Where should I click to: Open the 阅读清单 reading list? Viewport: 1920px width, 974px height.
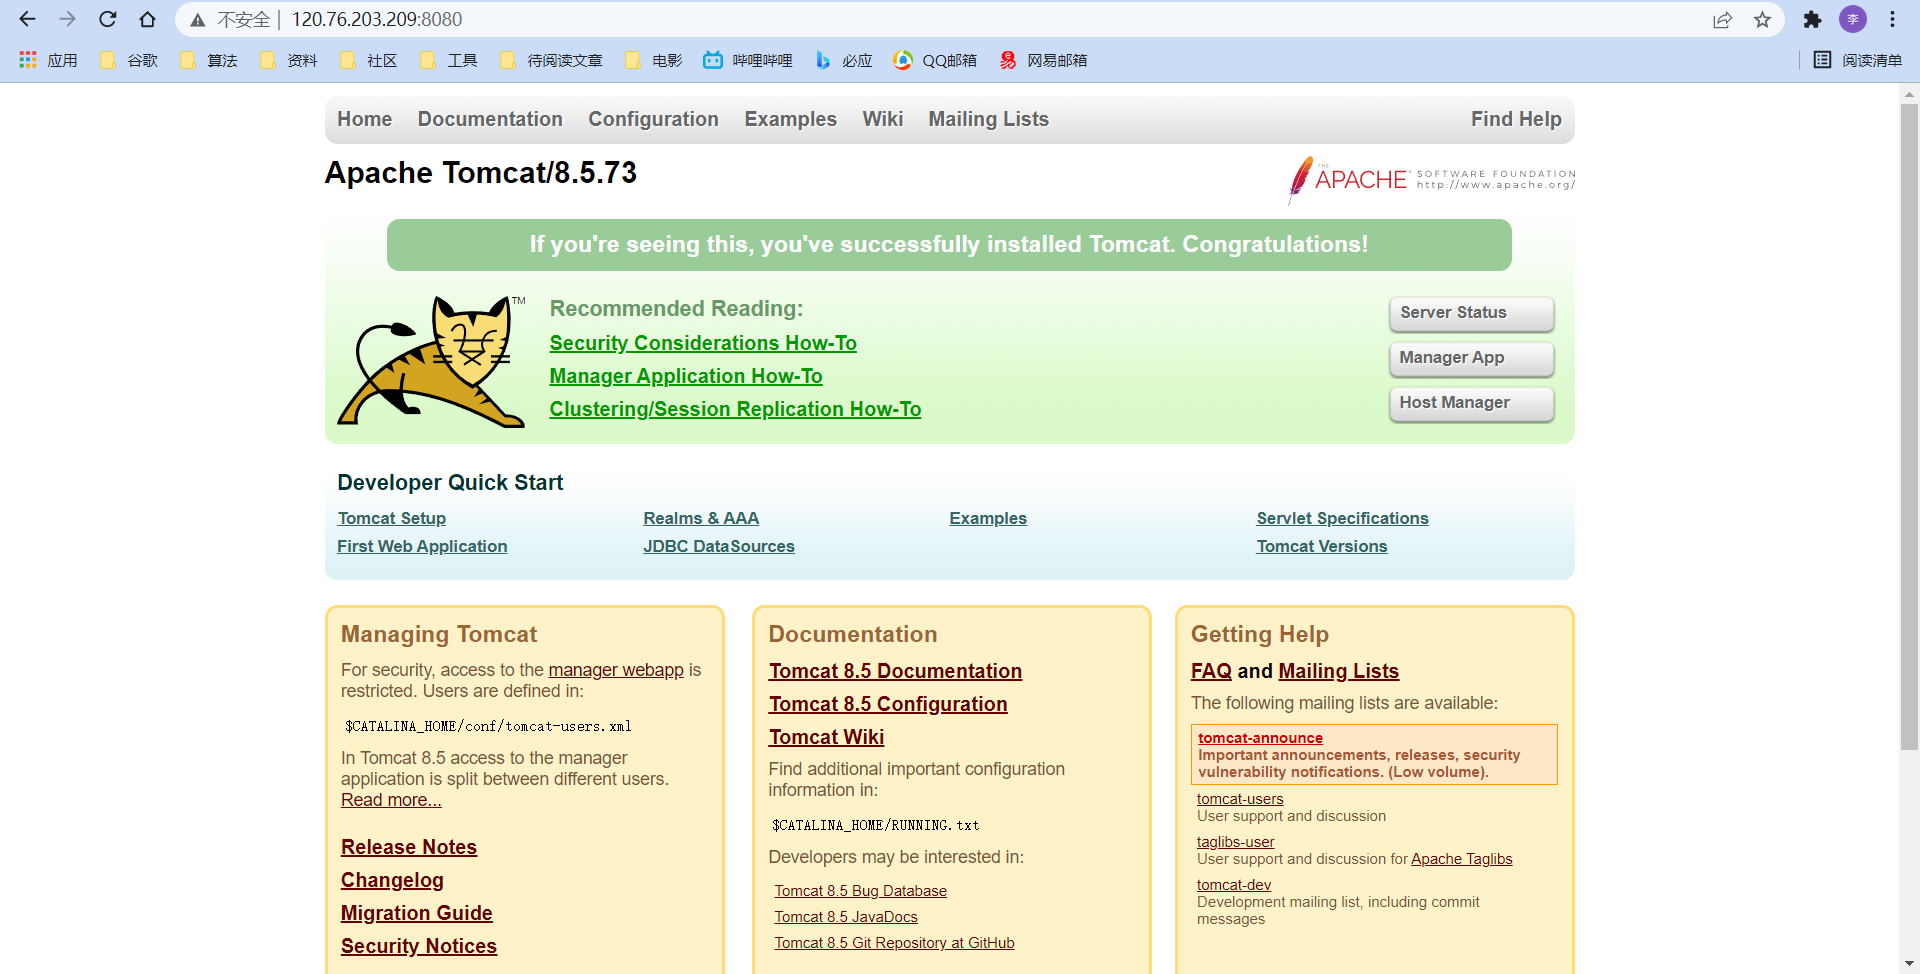pyautogui.click(x=1858, y=60)
